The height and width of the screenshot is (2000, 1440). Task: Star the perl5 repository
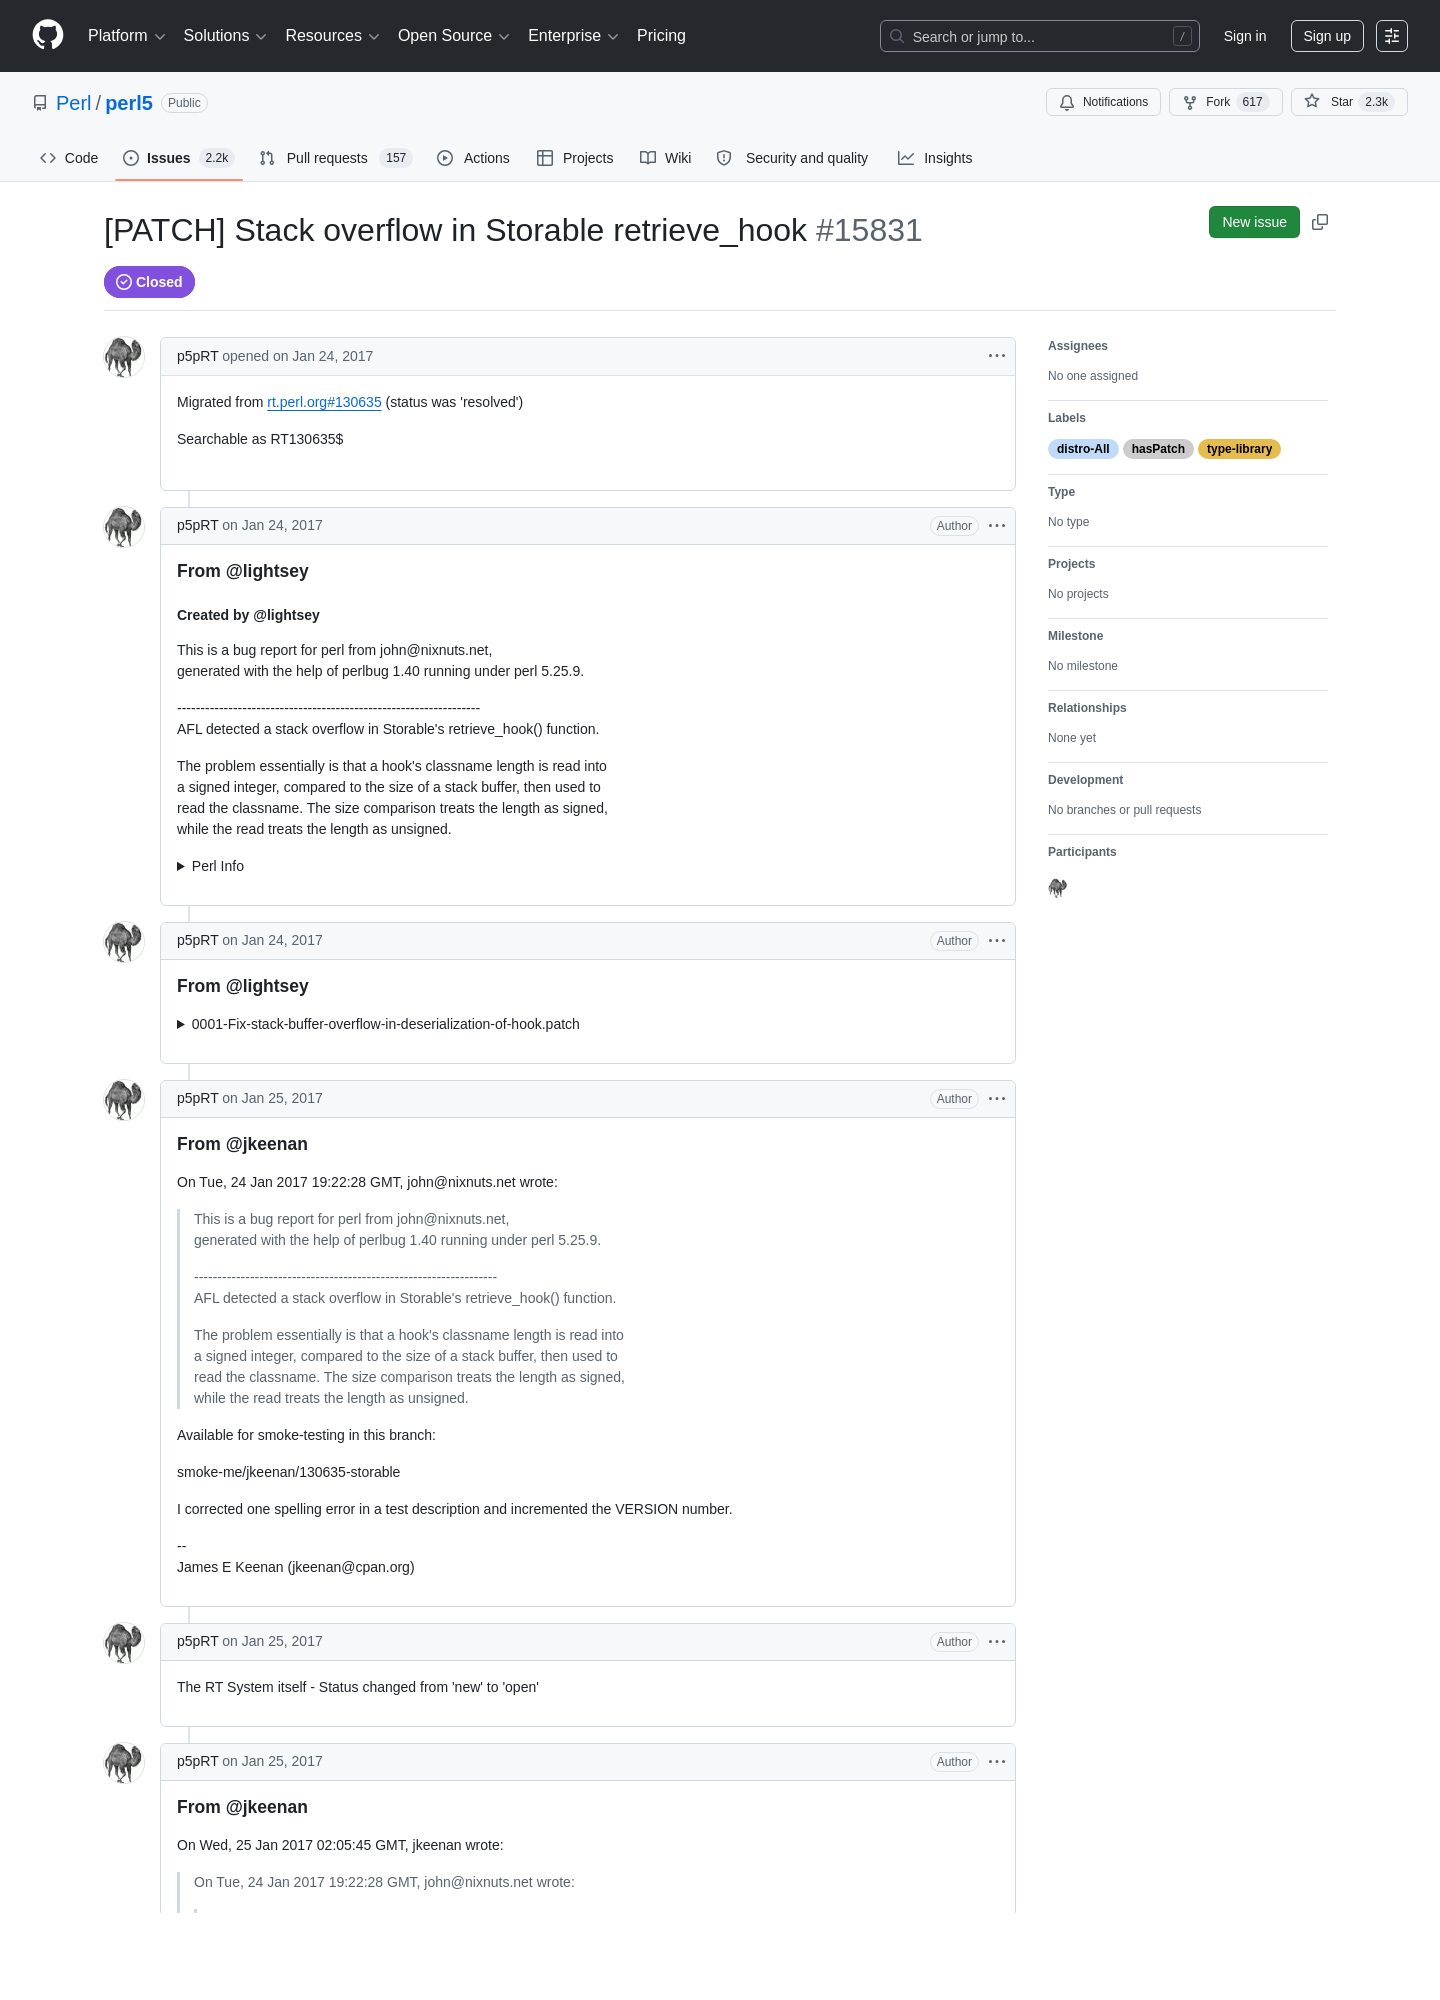(1348, 102)
